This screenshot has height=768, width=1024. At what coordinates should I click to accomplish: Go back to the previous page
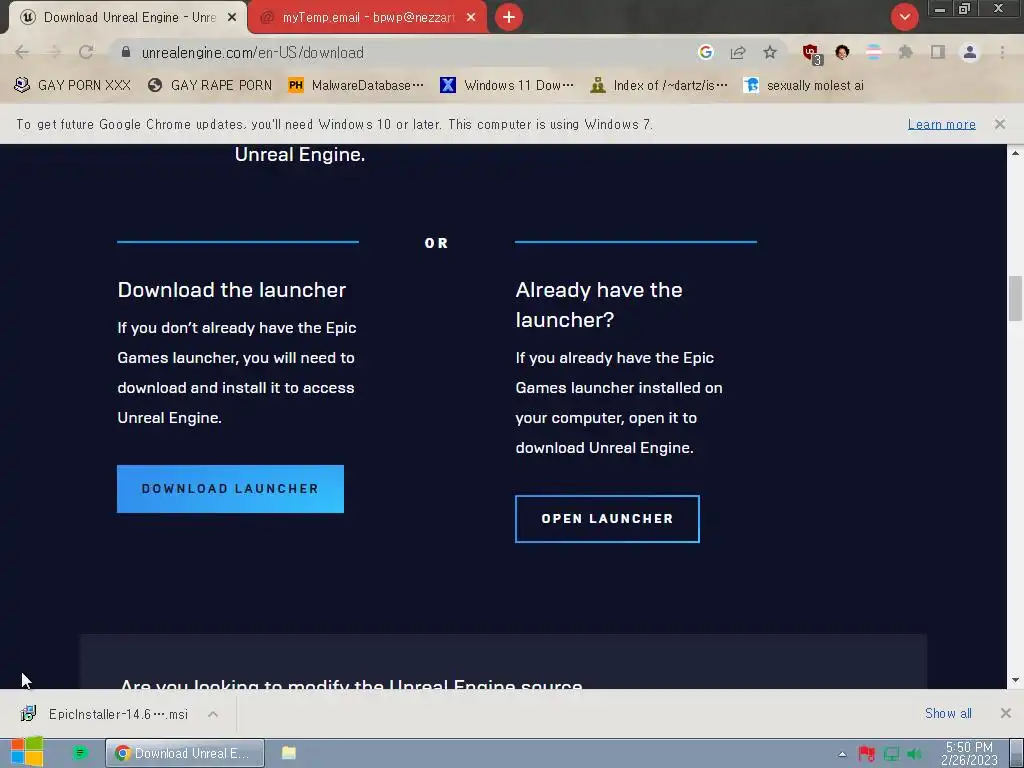22,52
